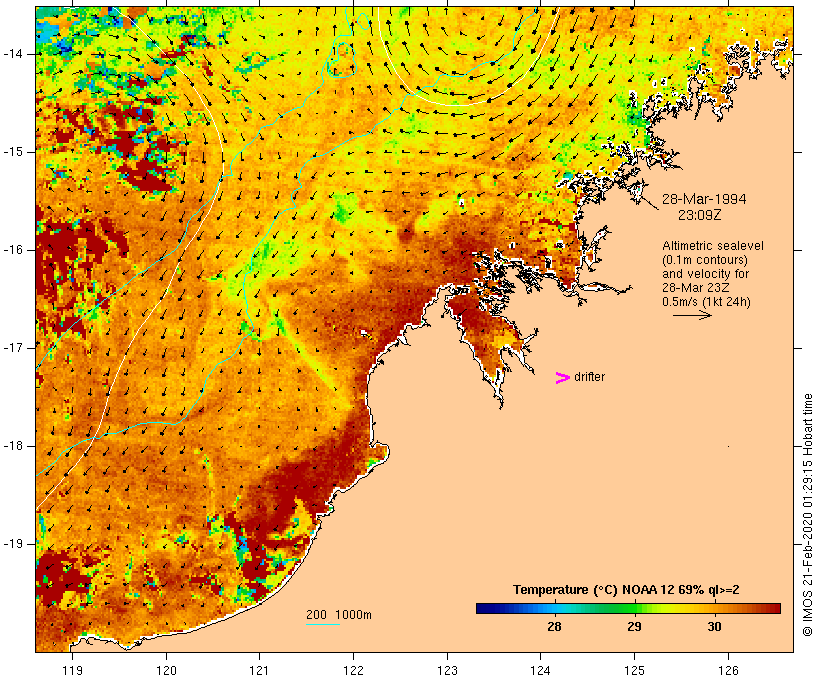
Task: Click longitude label 125 on the axis
Action: 634,670
